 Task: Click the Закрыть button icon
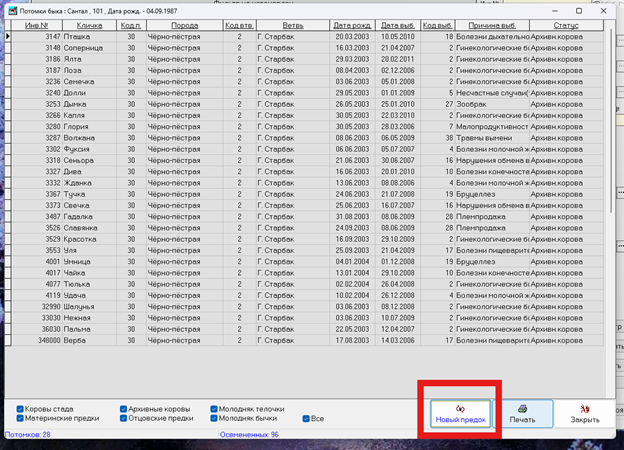(585, 409)
